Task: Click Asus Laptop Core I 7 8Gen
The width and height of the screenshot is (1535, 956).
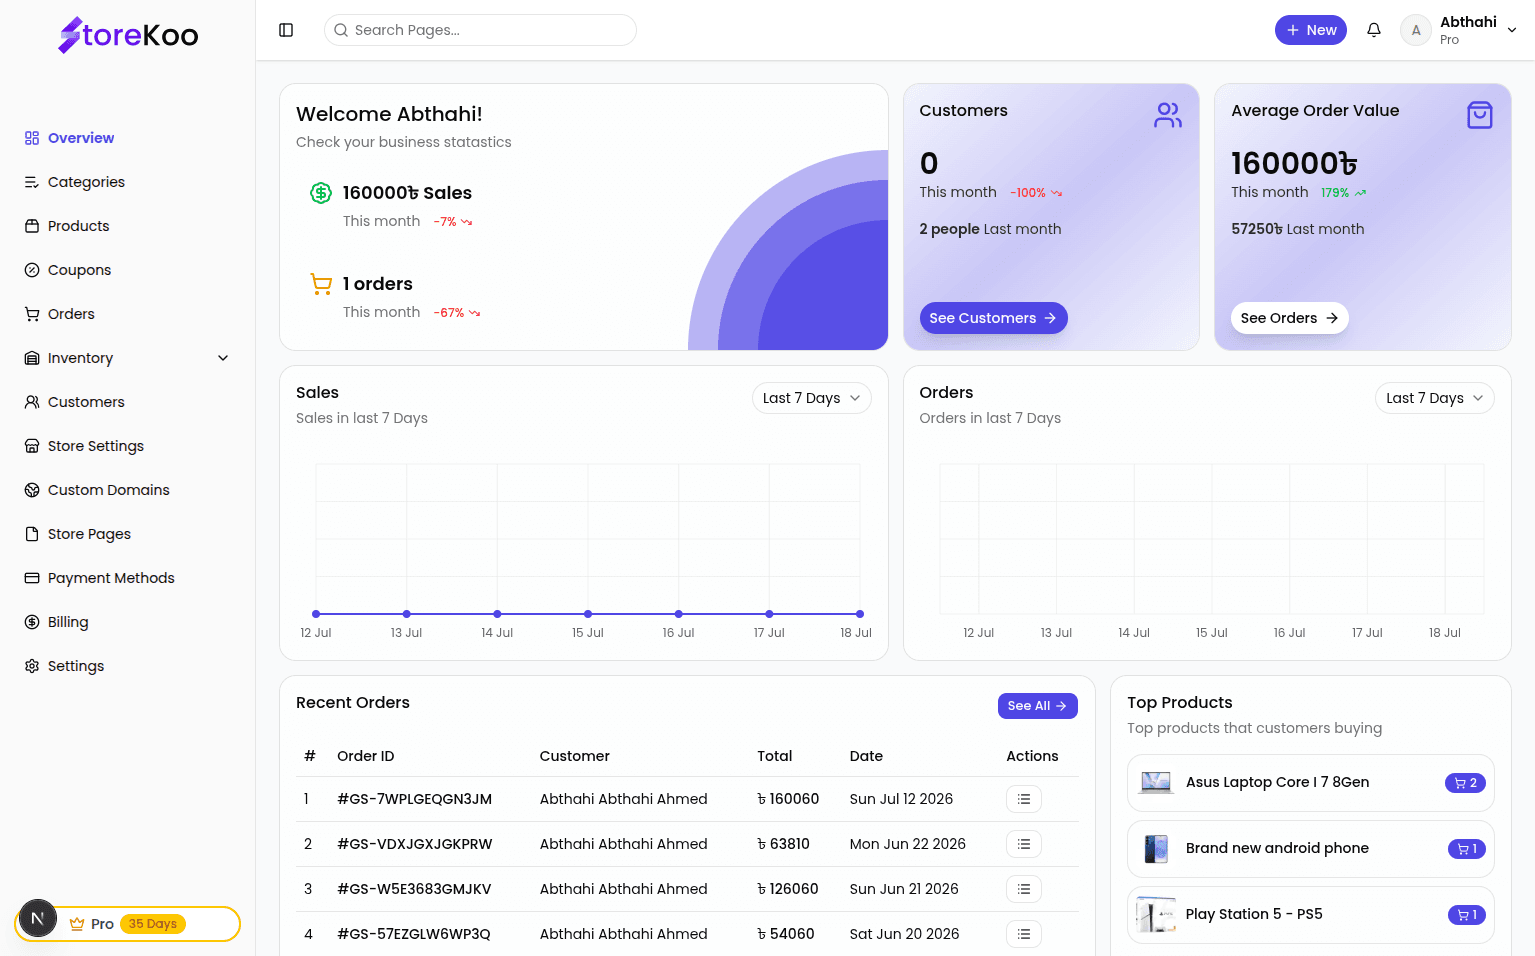Action: tap(1277, 782)
